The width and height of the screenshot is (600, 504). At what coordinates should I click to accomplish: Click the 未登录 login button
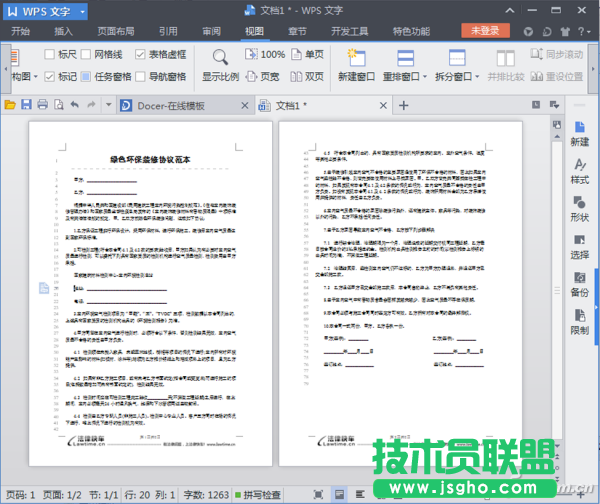486,31
